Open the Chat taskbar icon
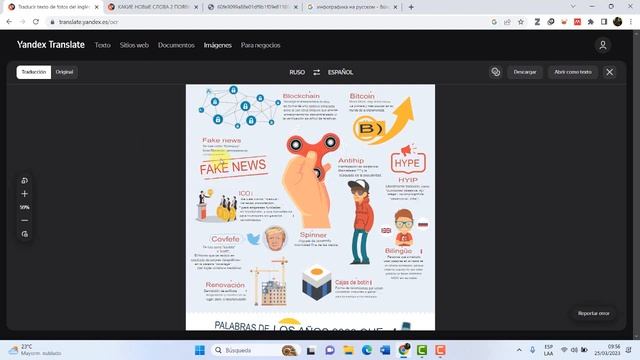This screenshot has width=640, height=360. point(330,350)
